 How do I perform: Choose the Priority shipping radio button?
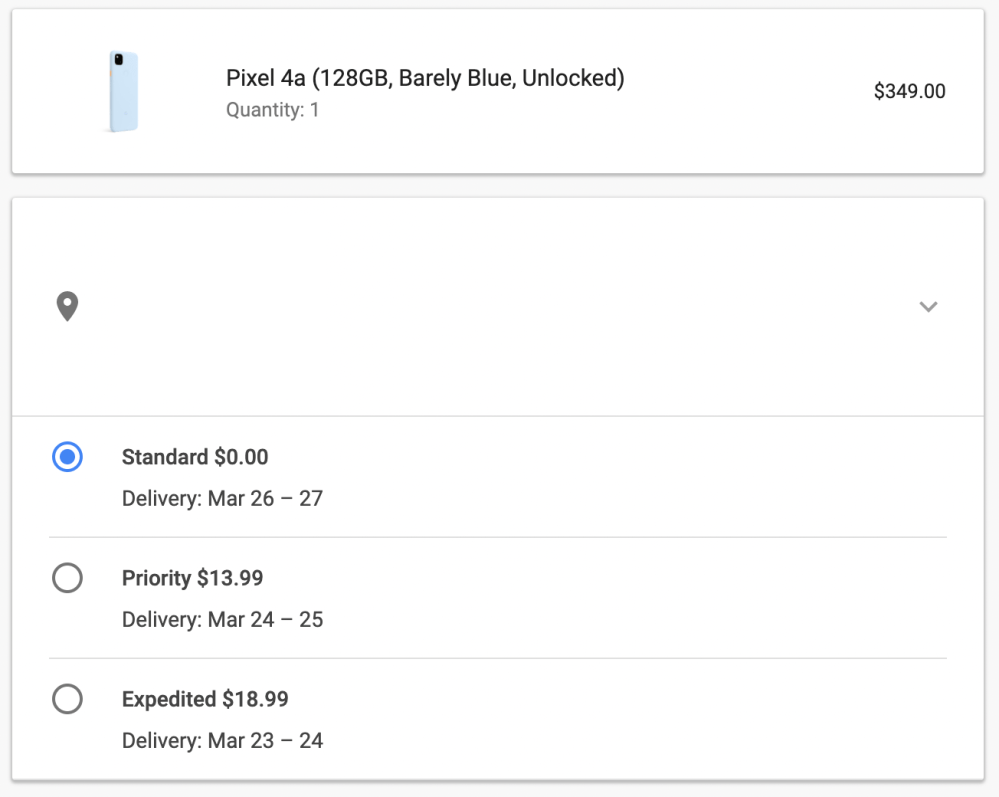pos(67,578)
